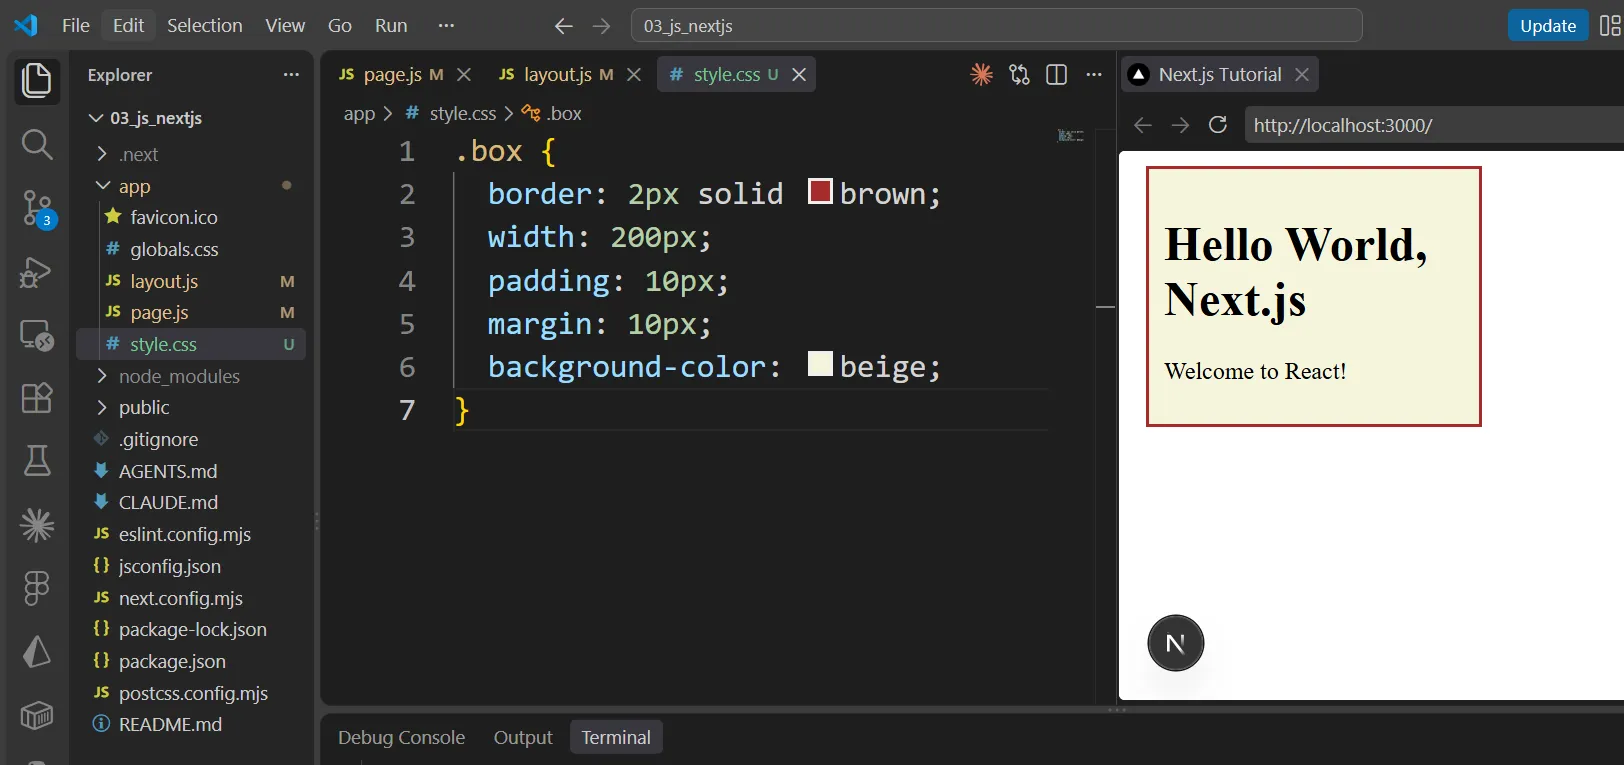Open the Extensions view
1624x765 pixels.
[37, 398]
